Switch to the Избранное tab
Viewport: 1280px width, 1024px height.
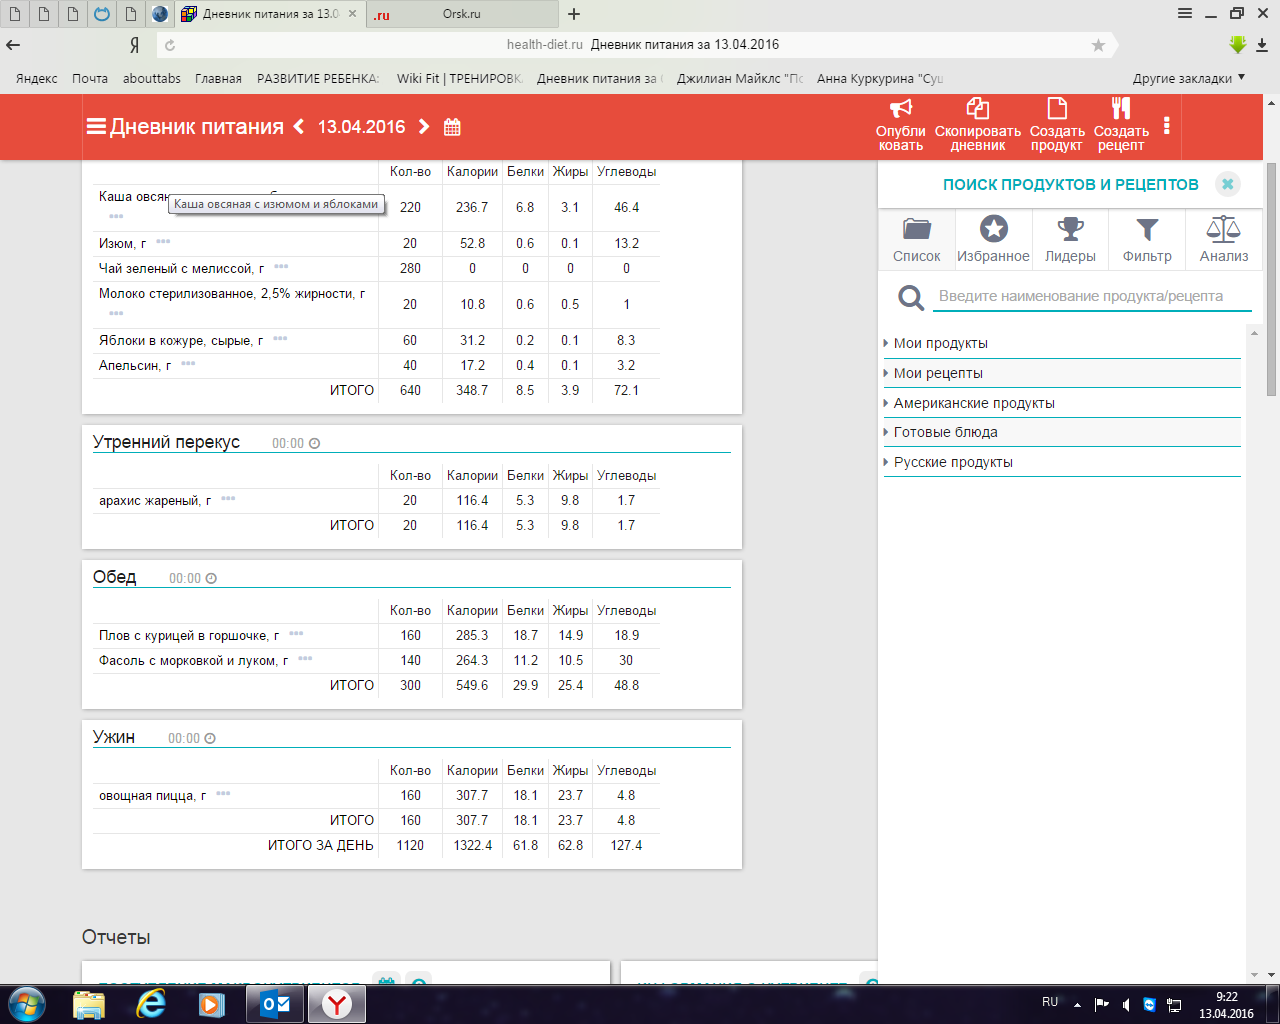pyautogui.click(x=993, y=239)
